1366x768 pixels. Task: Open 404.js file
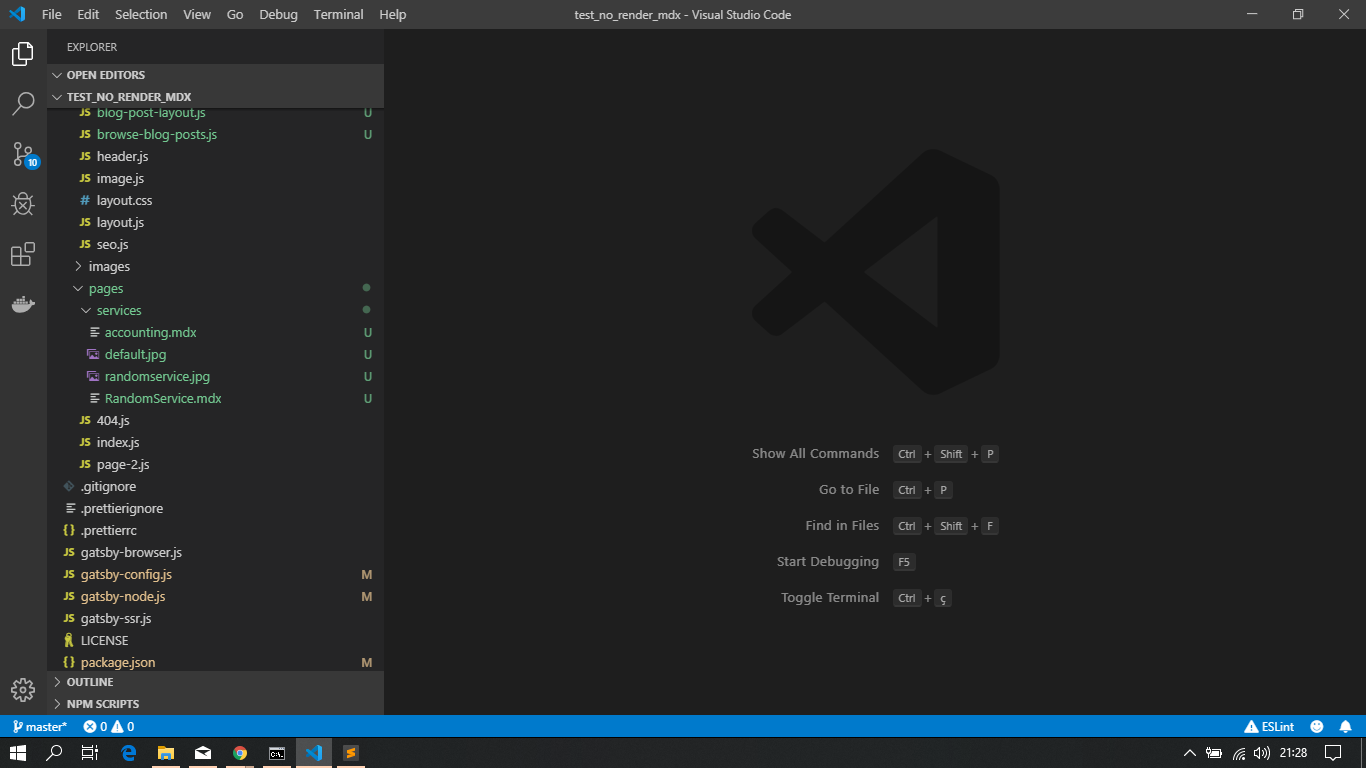(215, 420)
